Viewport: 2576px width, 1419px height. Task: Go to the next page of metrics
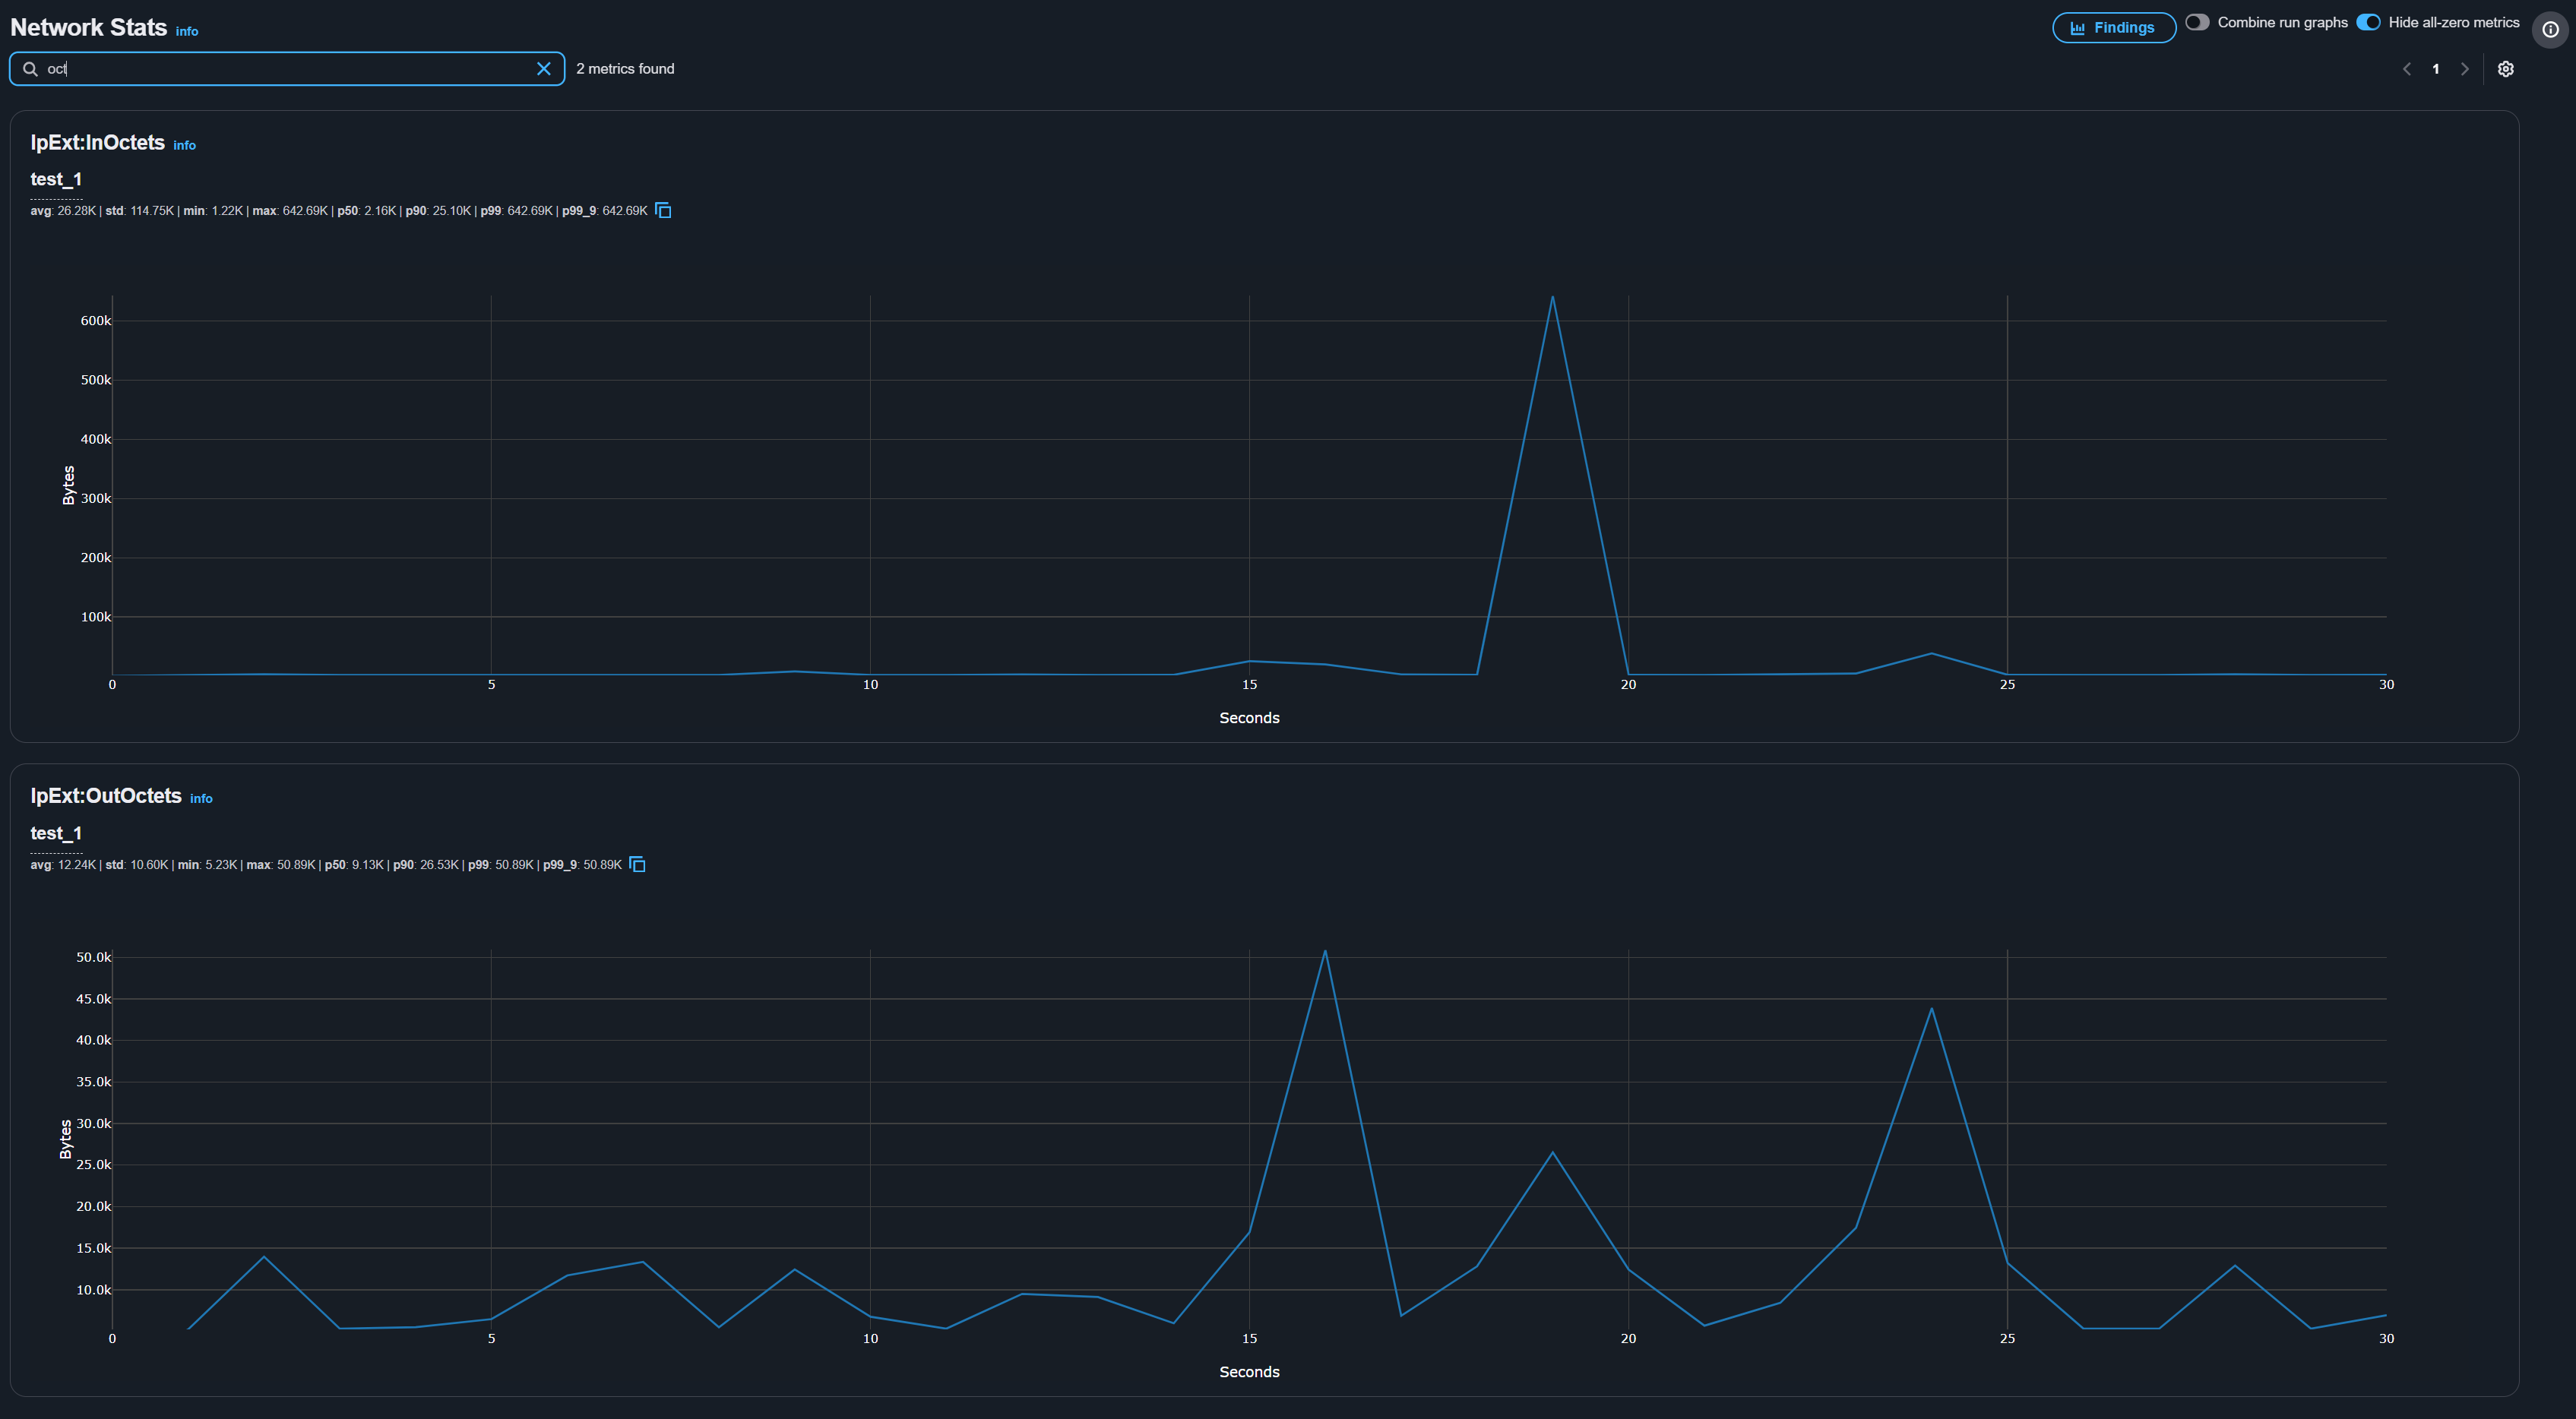coord(2464,68)
